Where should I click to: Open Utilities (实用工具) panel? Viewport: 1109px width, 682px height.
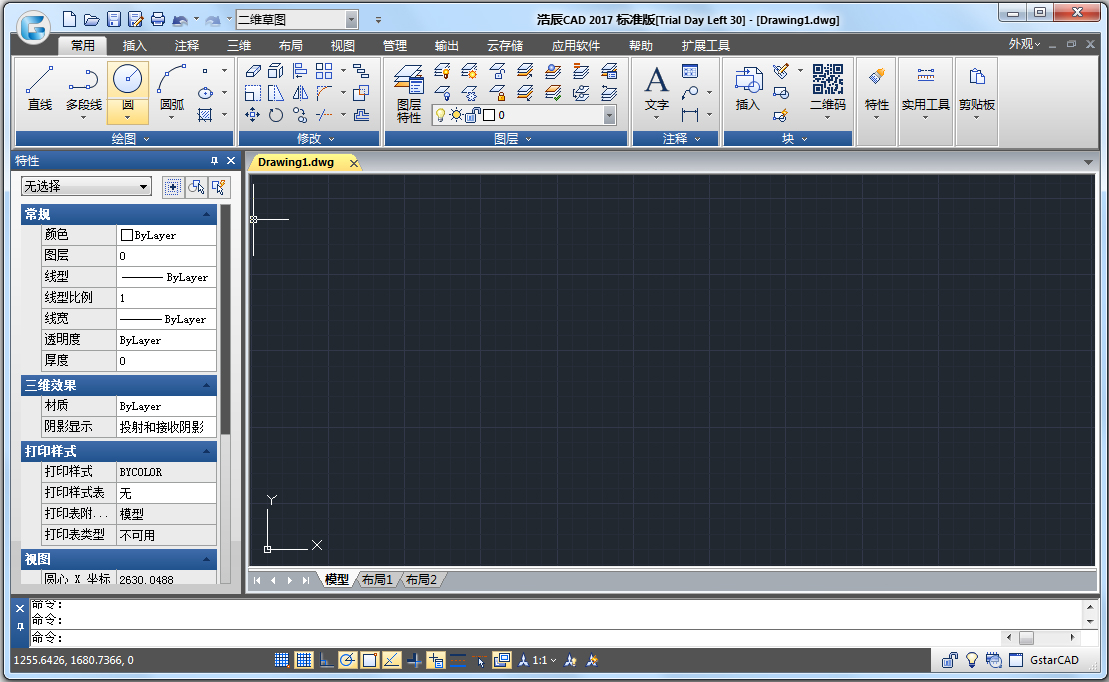925,92
